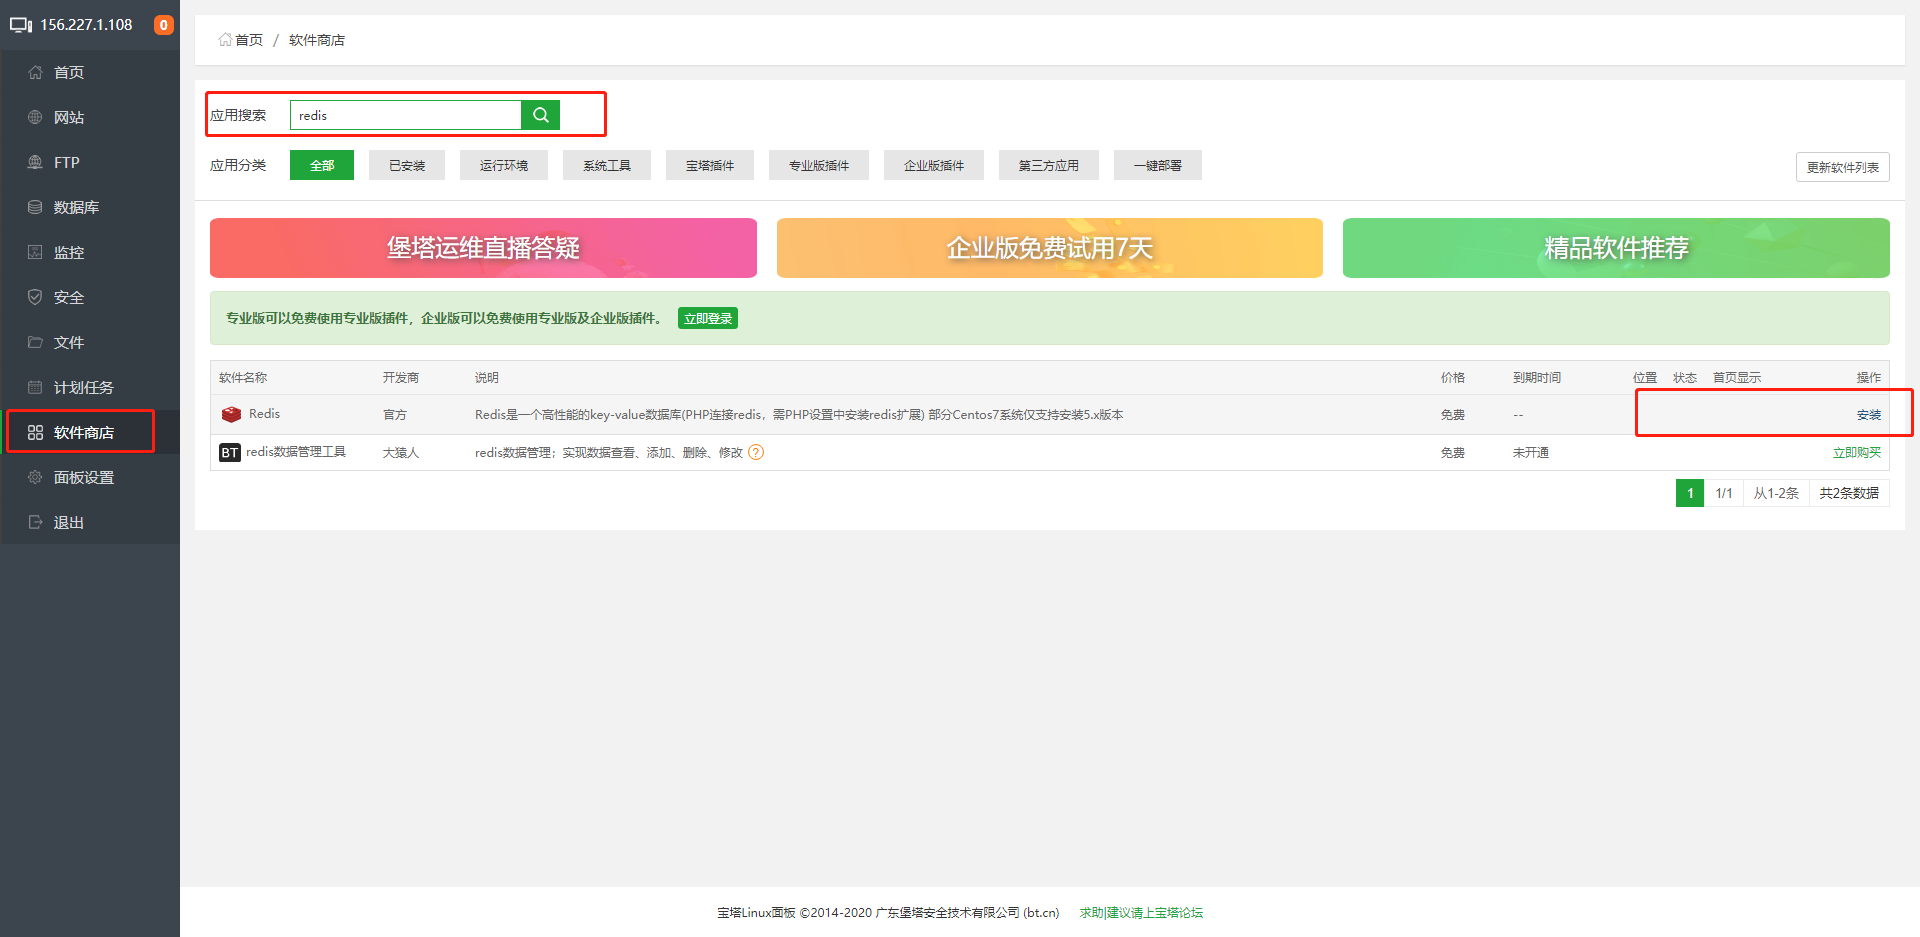Click the orange notification badge showing 0
Image resolution: width=1920 pixels, height=937 pixels.
click(x=164, y=25)
